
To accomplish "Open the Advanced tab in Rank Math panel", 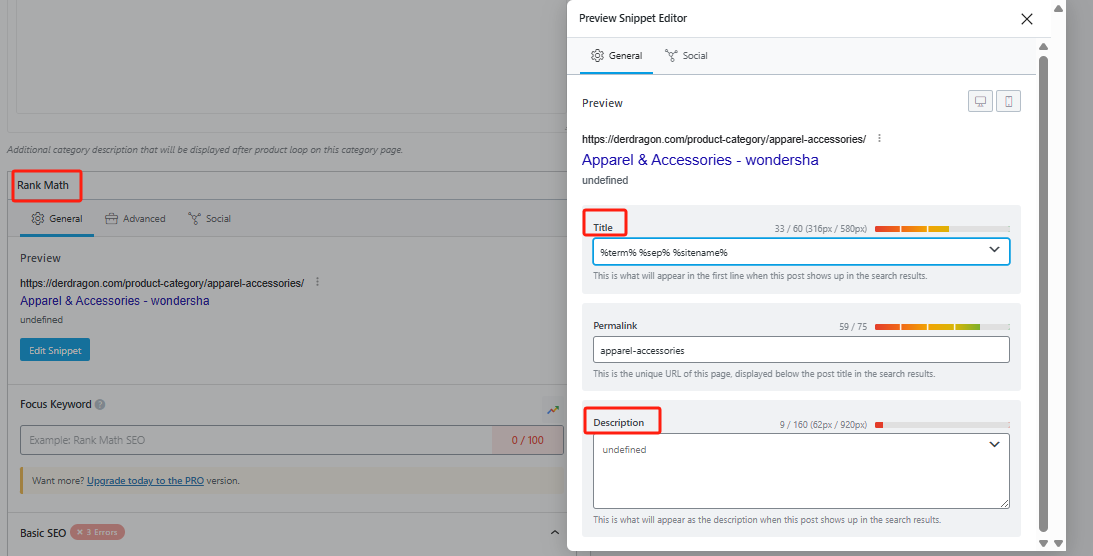I will pyautogui.click(x=135, y=218).
